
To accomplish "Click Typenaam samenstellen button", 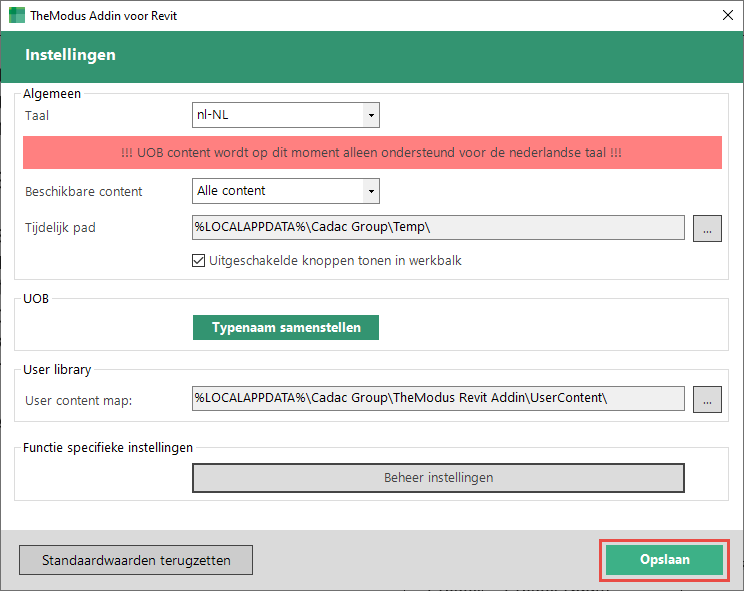I will point(286,327).
